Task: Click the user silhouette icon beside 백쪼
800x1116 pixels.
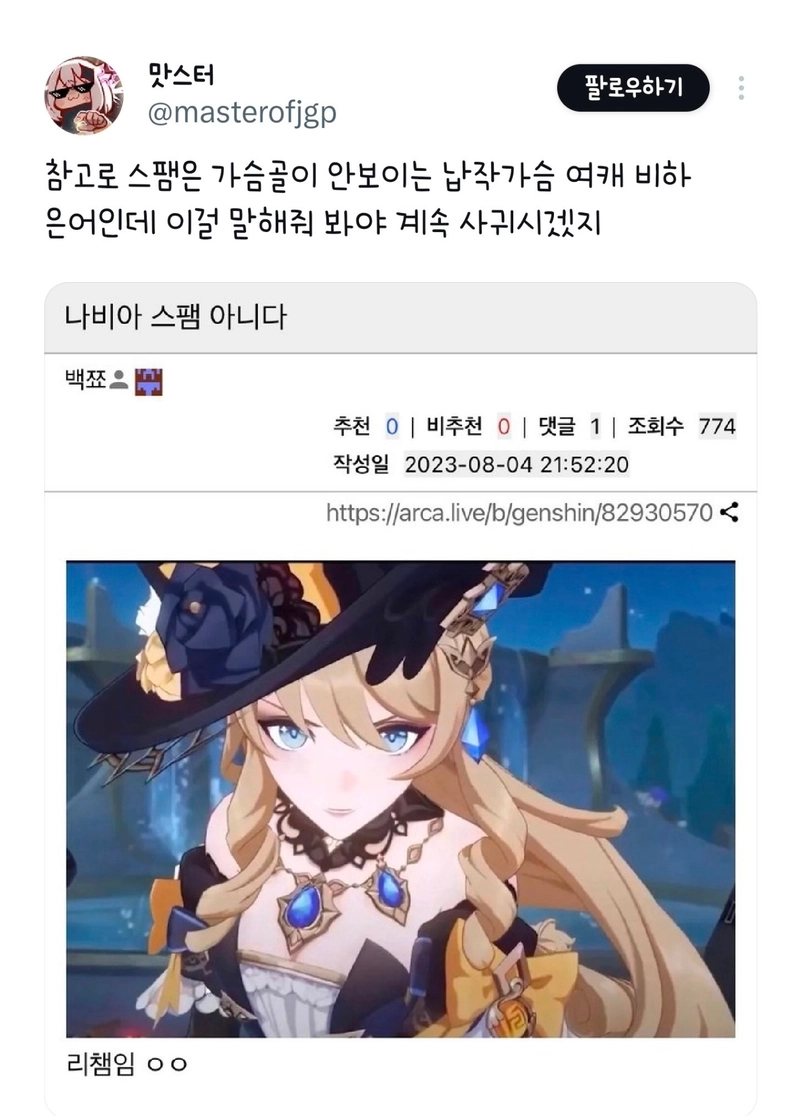Action: pos(119,380)
